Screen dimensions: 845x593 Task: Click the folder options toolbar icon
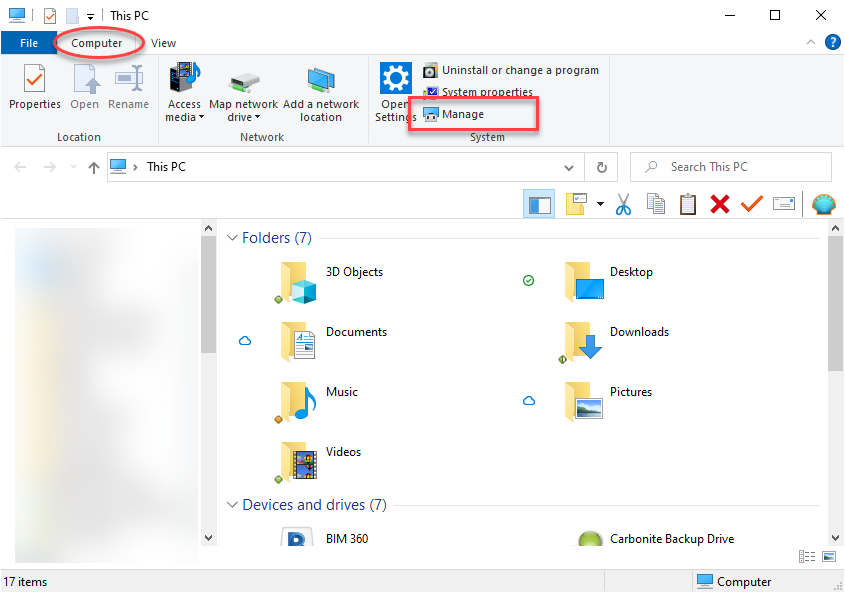coord(576,204)
